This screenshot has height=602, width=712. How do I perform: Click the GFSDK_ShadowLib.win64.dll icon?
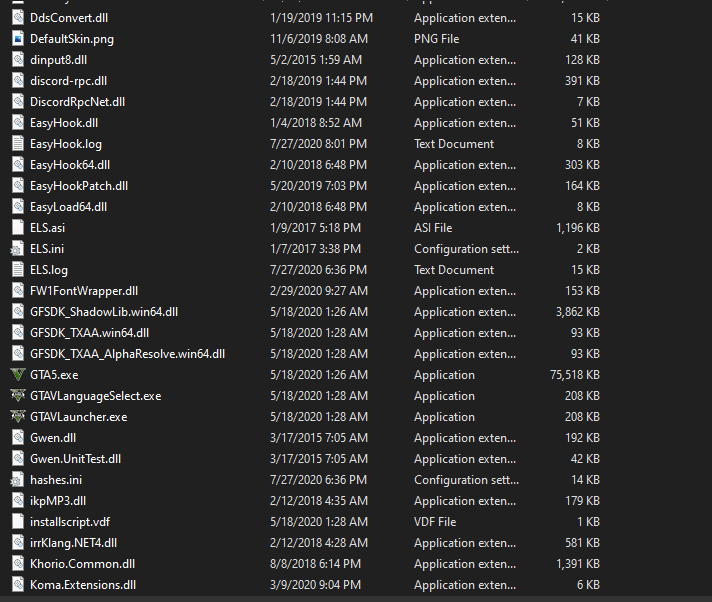click(18, 311)
